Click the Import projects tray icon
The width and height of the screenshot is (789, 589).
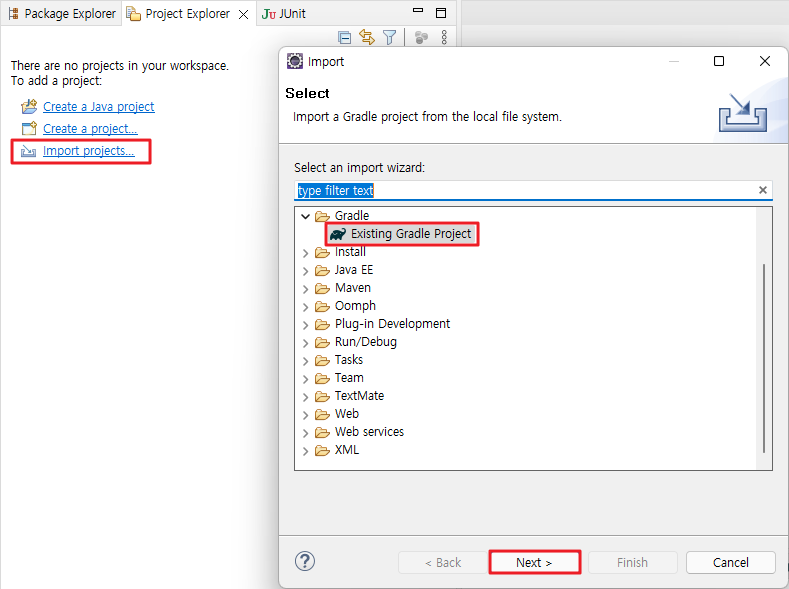(x=28, y=151)
